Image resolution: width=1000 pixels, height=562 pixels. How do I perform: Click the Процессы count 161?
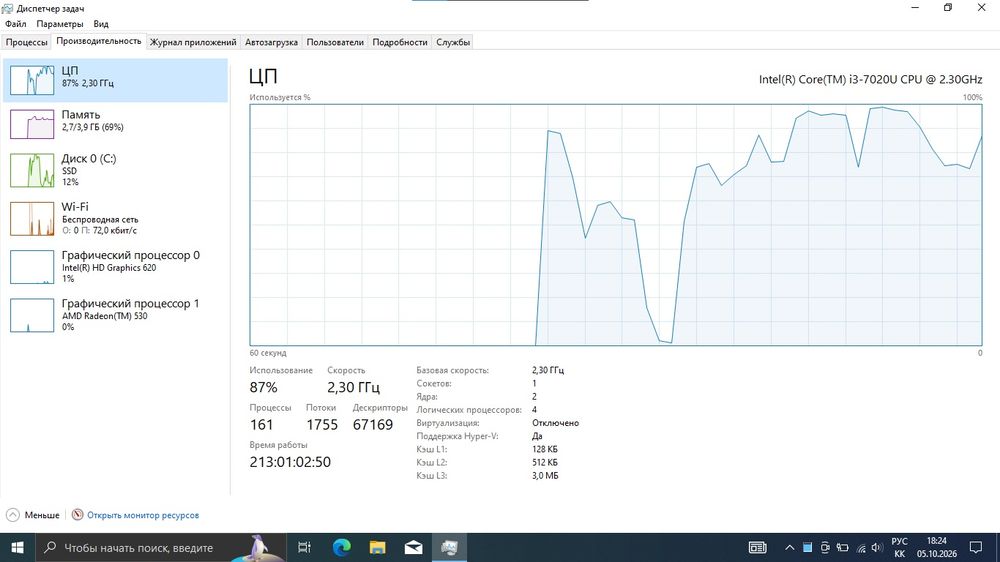coord(261,425)
